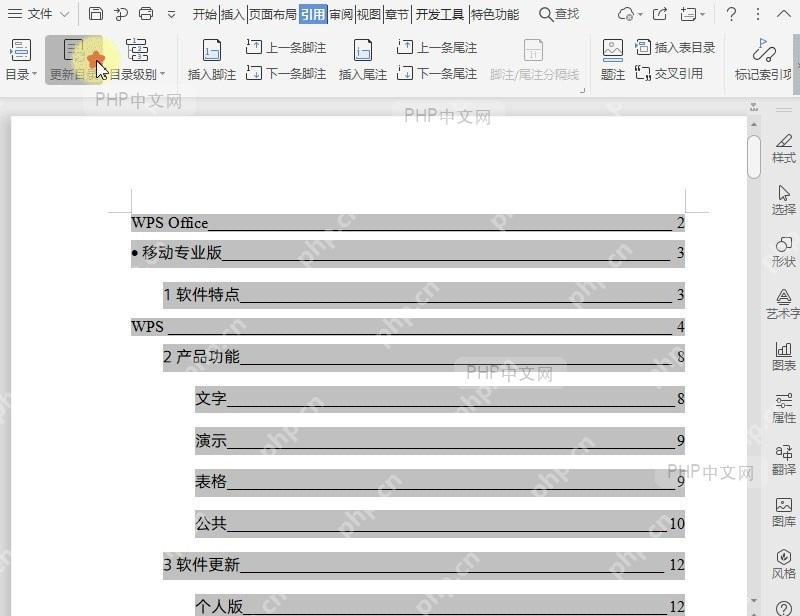Click the 标记索引项 icon
This screenshot has width=800, height=616.
click(763, 60)
